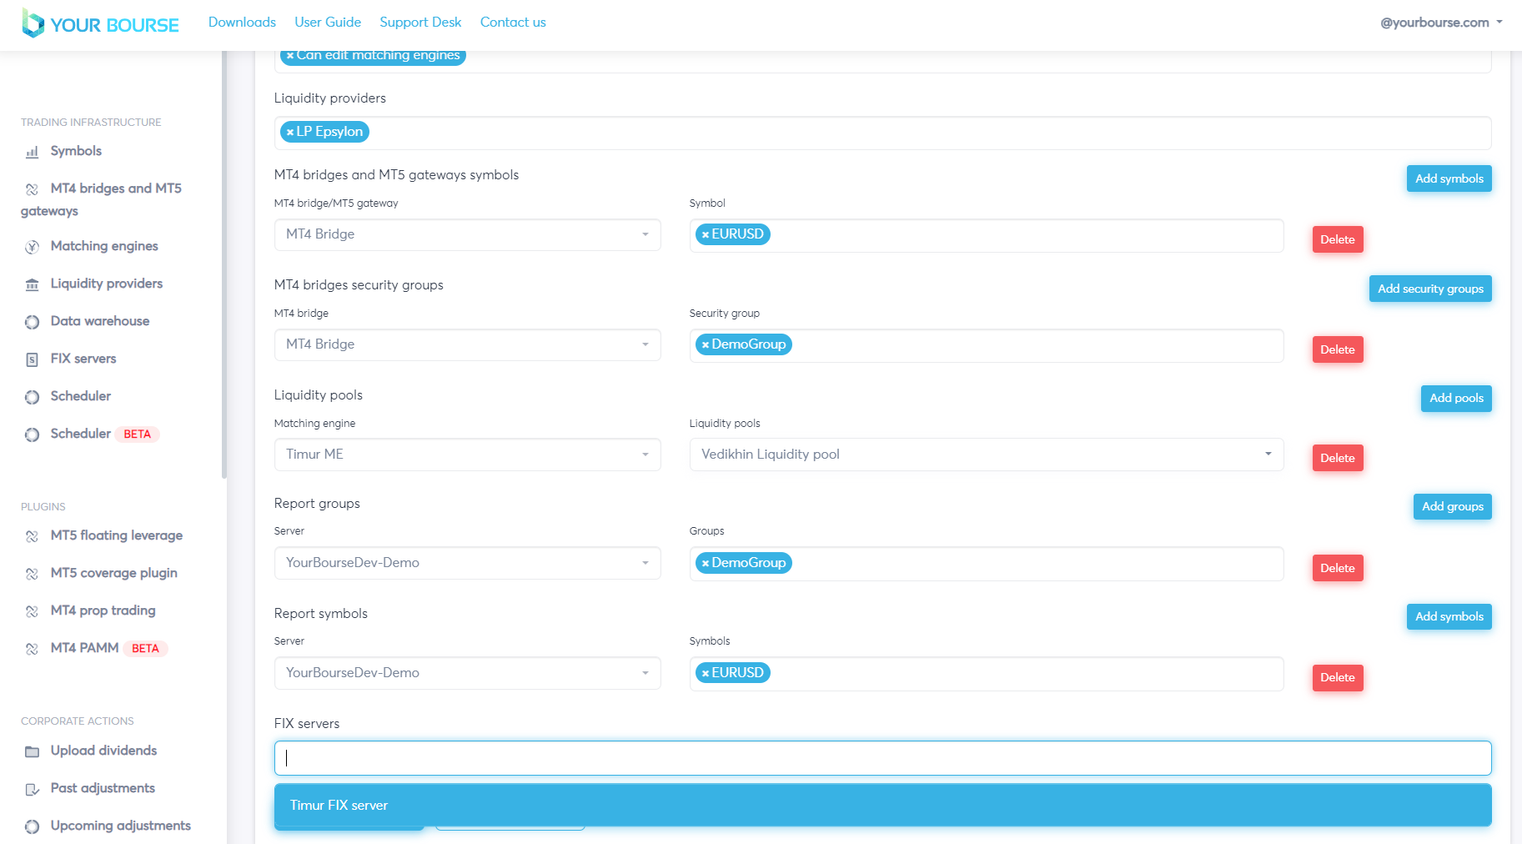Remove EURUSD tag from Report symbols field
Screen dimensions: 1522x844
[x=705, y=674]
